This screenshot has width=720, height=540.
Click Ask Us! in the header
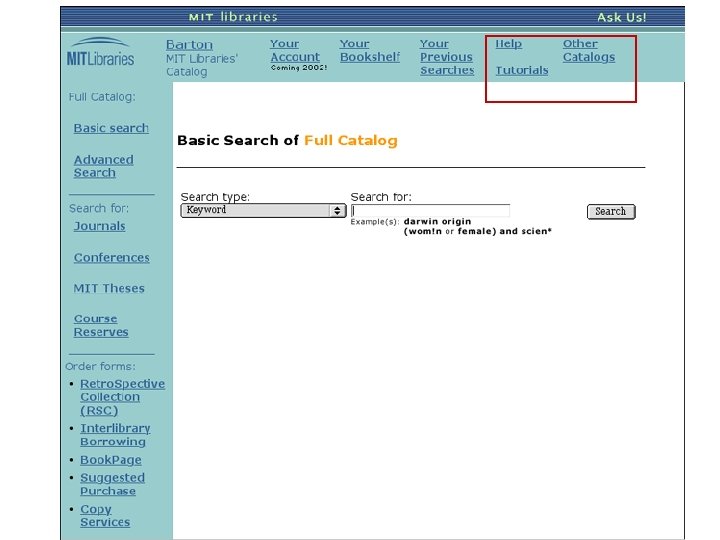point(621,17)
